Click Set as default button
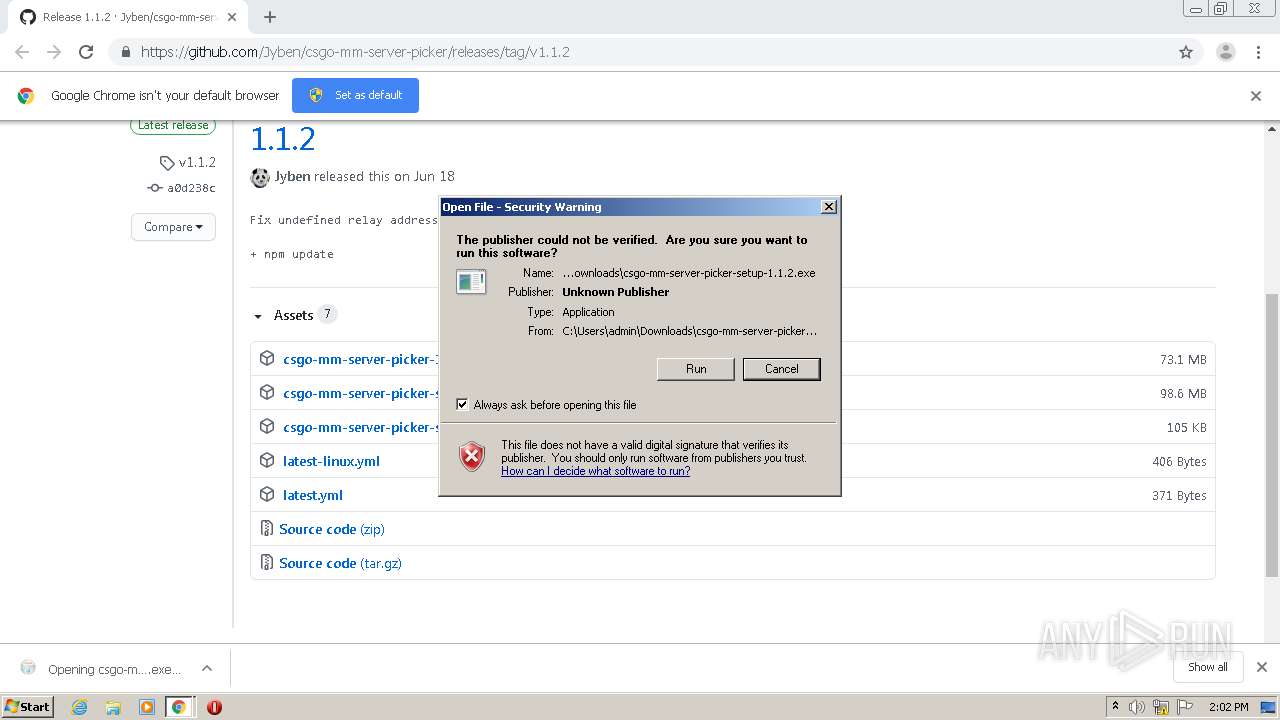Screen dimensions: 1280x720 point(355,95)
